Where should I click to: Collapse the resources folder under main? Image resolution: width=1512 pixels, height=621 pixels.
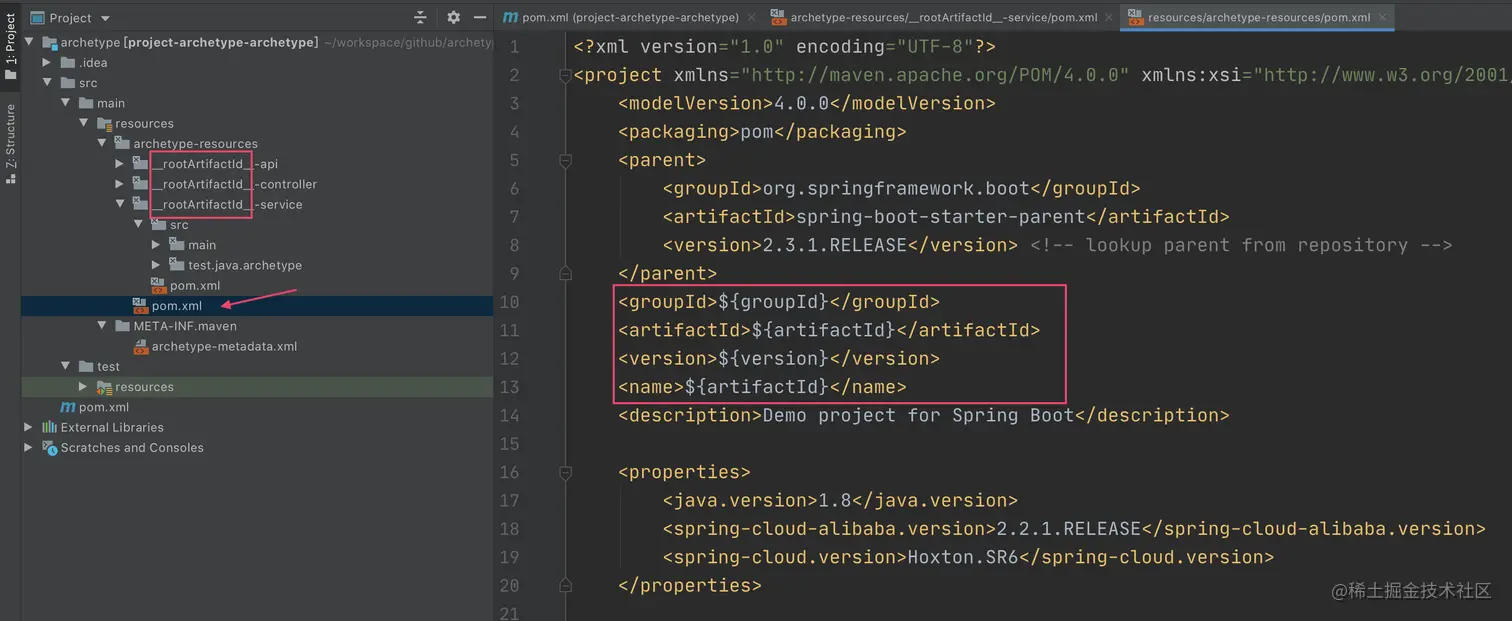pos(84,123)
